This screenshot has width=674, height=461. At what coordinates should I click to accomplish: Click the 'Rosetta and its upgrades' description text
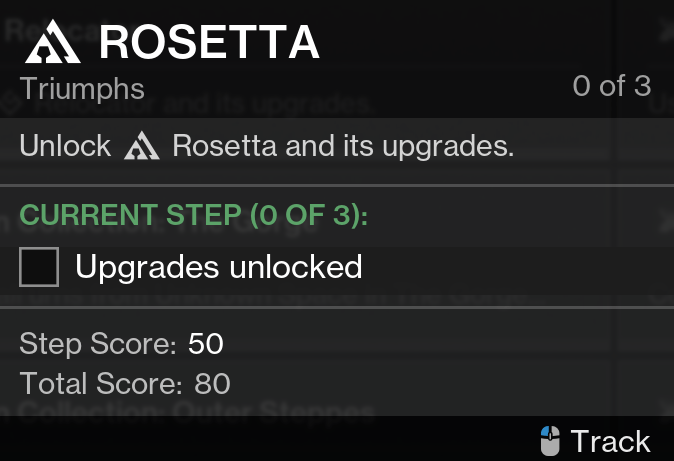pos(343,147)
